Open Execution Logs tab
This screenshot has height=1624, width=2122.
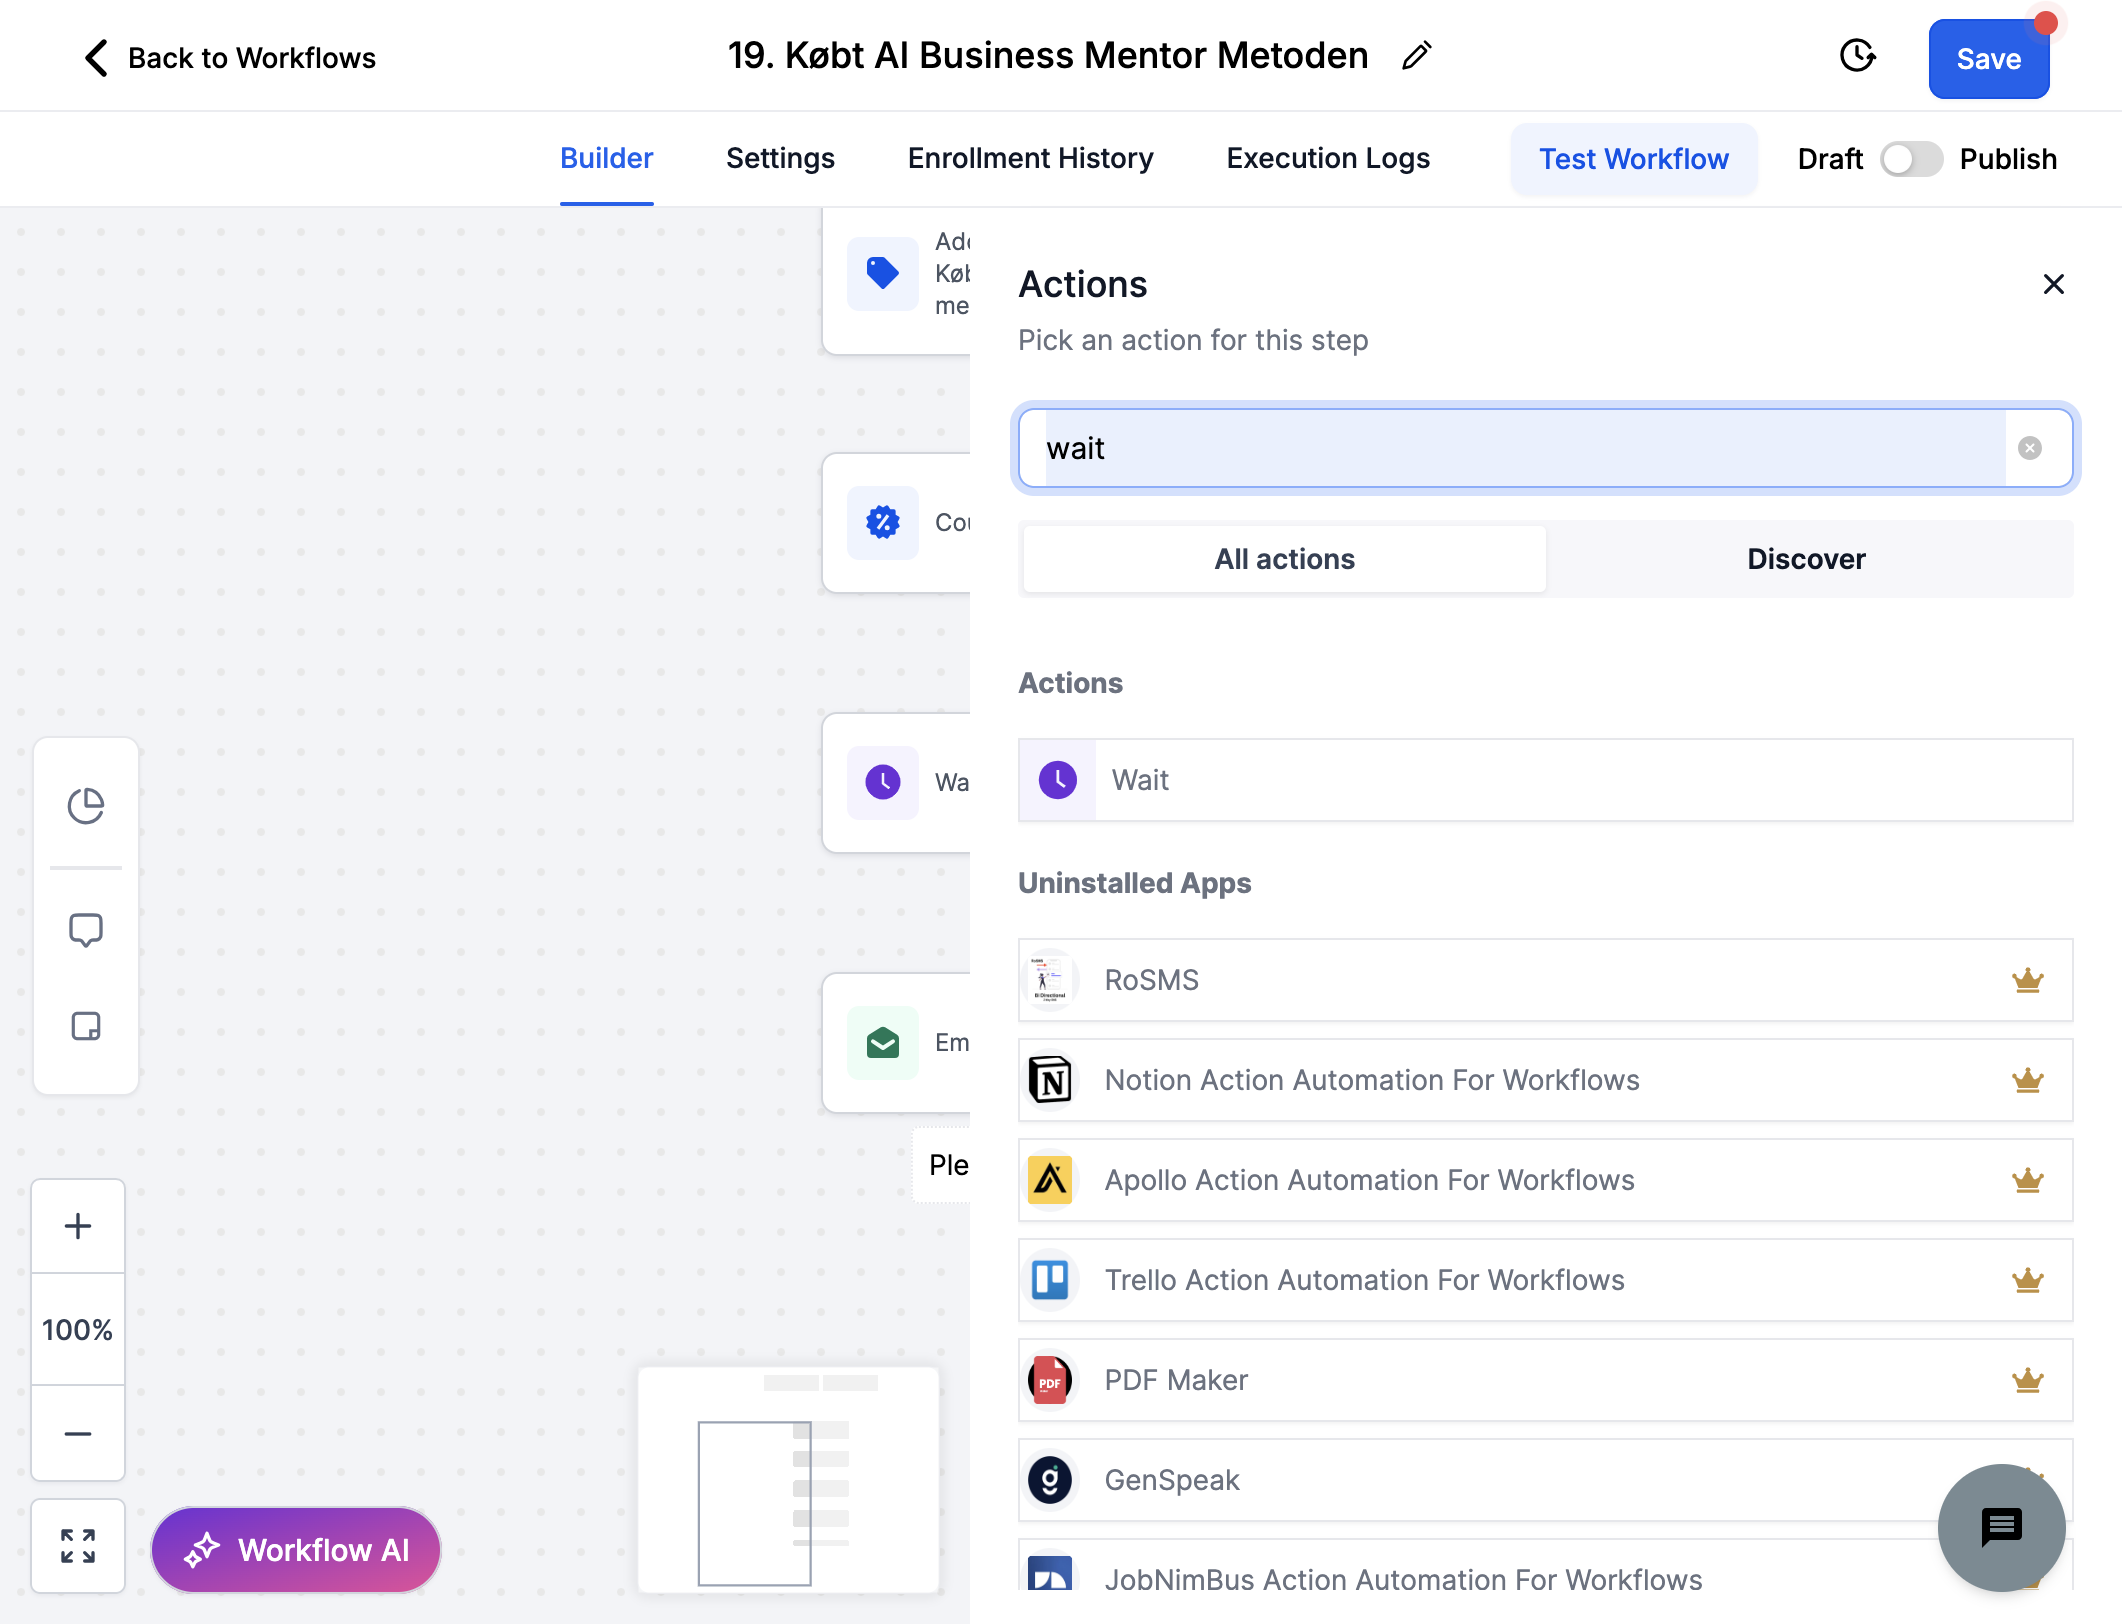[1328, 159]
